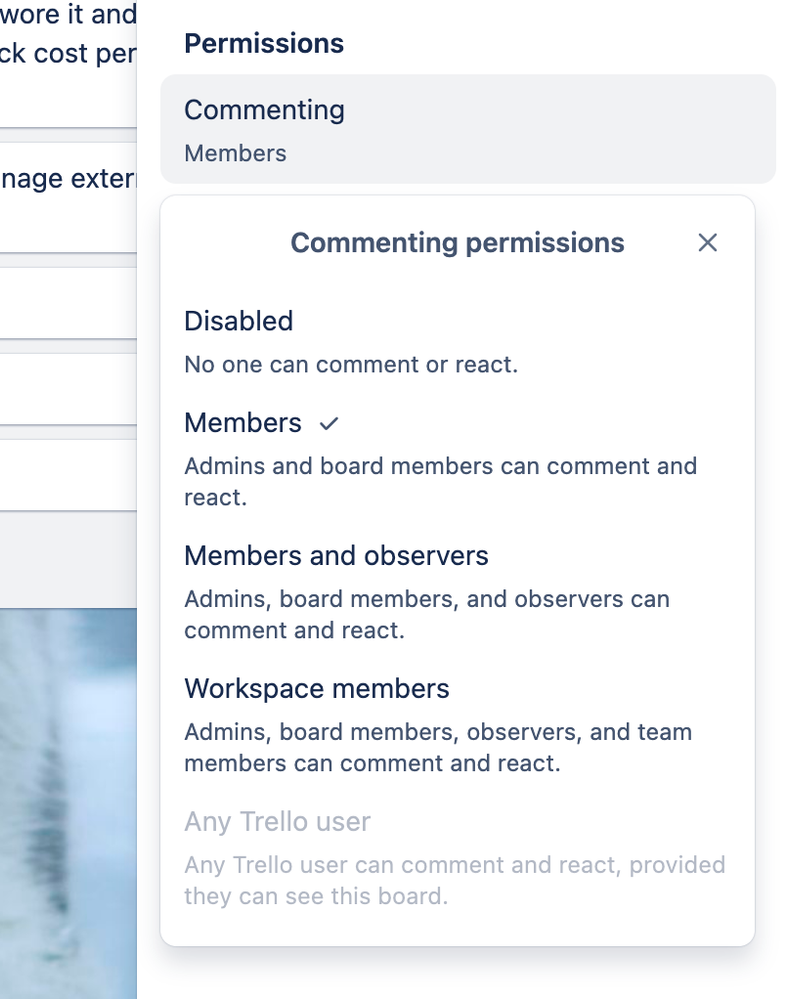The height and width of the screenshot is (999, 790).
Task: Click the Permissions heading
Action: (264, 44)
